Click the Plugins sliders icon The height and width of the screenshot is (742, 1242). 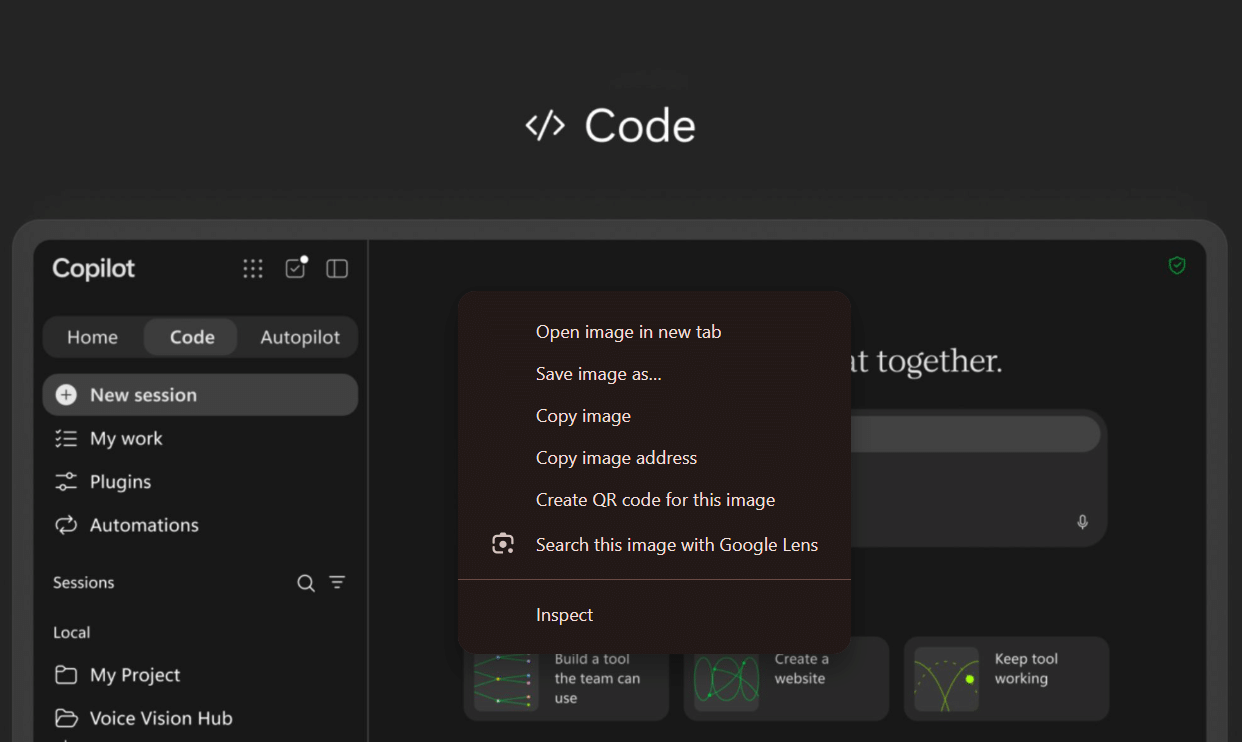tap(66, 481)
